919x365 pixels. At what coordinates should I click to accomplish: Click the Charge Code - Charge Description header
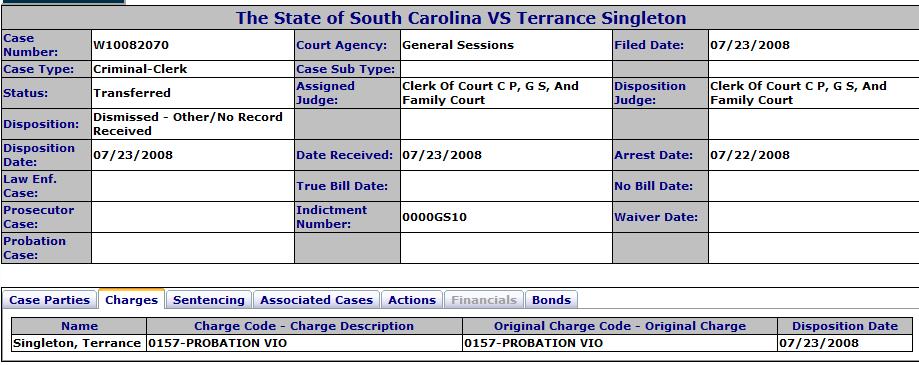[304, 326]
